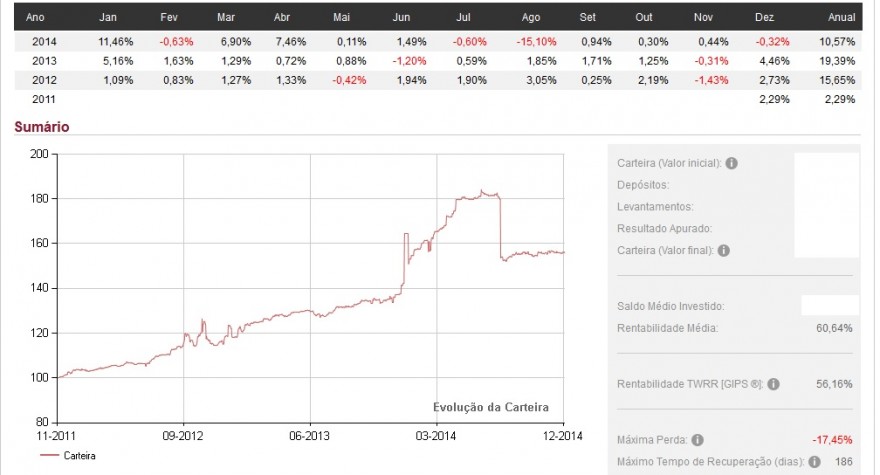Click the 09-2012 x-axis date marker
880x475 pixels.
182,436
